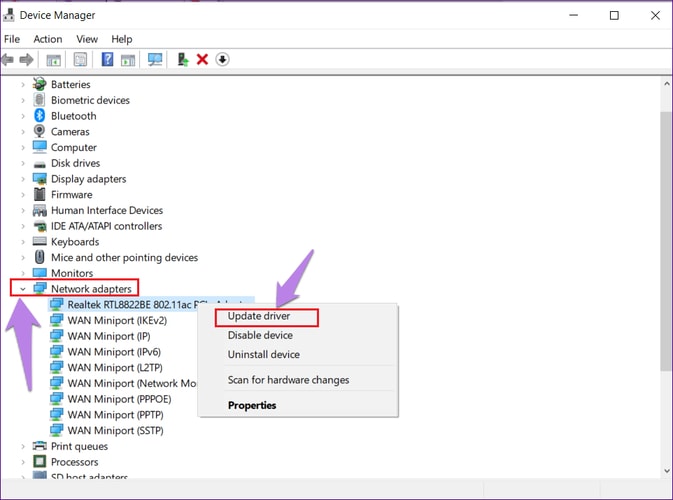Click the Biometric devices fingerprint icon

pos(39,100)
